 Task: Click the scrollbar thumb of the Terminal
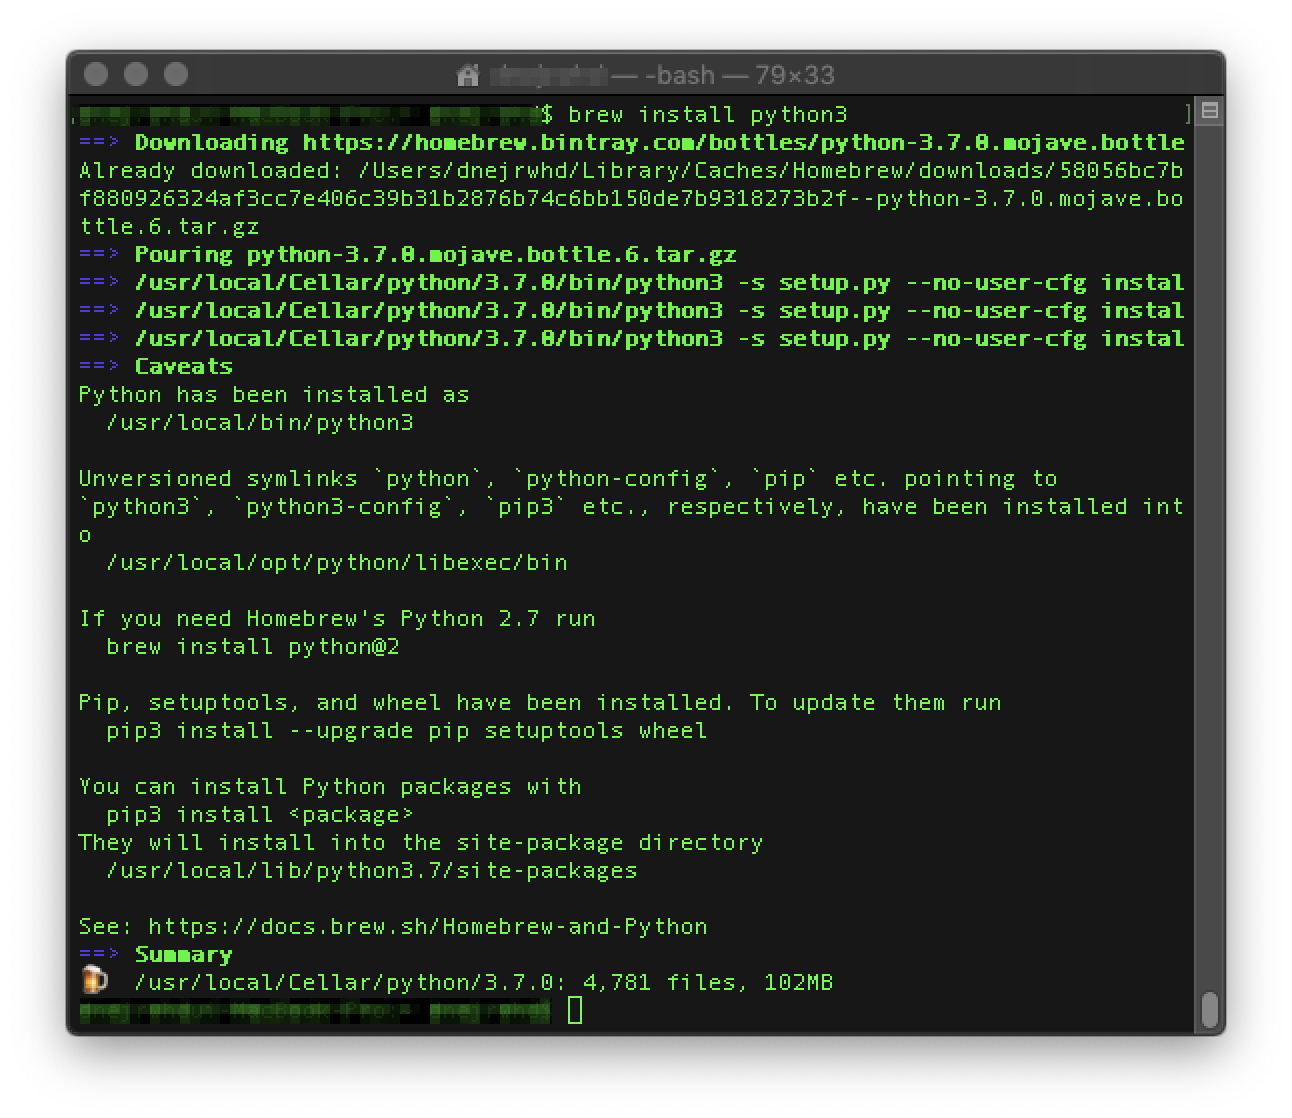(x=1210, y=1010)
